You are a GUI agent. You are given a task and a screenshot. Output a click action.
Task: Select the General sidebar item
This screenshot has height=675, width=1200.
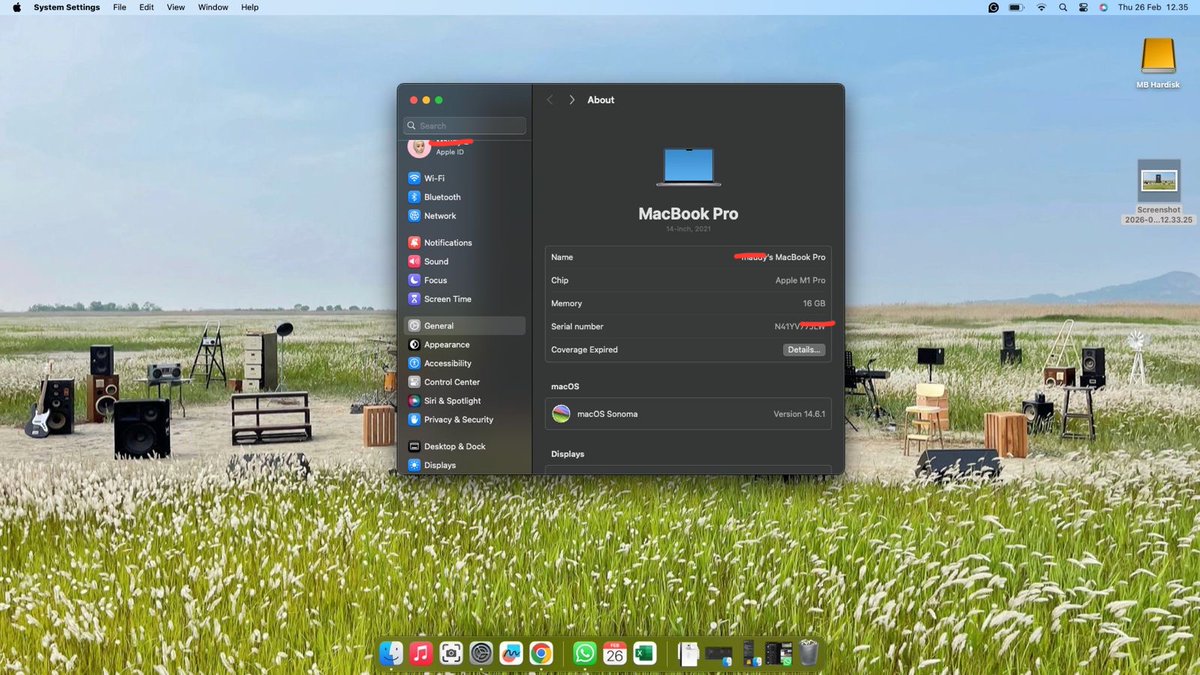464,326
